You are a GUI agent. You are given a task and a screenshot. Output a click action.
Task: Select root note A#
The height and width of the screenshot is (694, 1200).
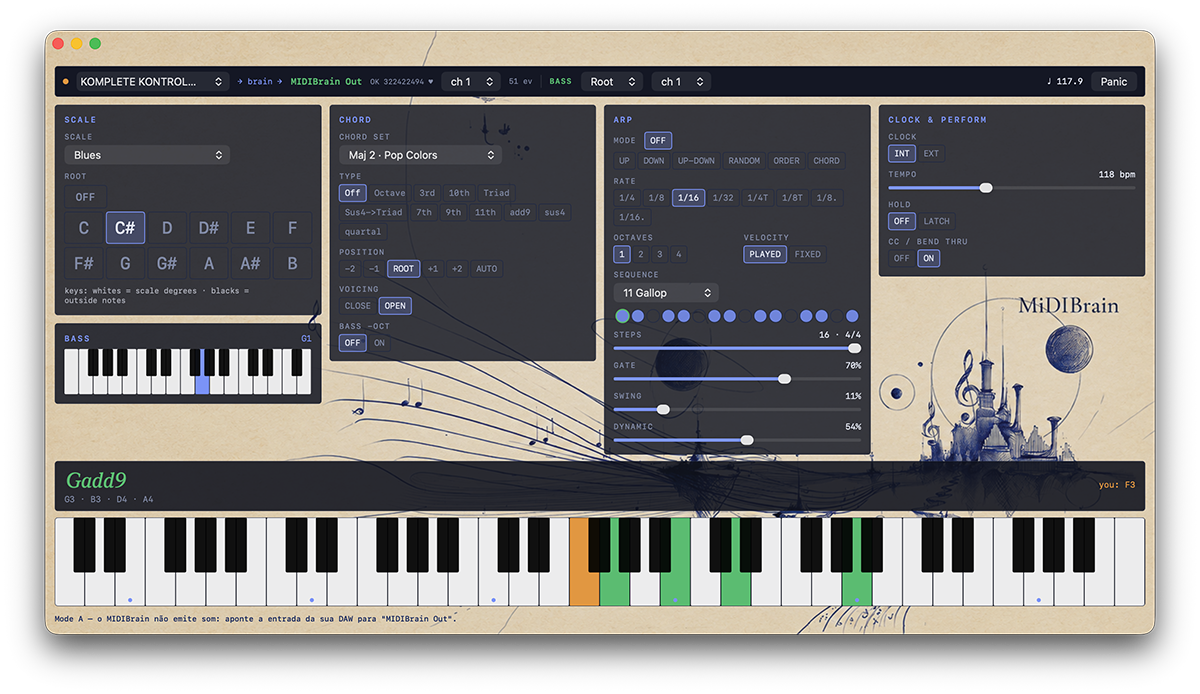tap(250, 264)
